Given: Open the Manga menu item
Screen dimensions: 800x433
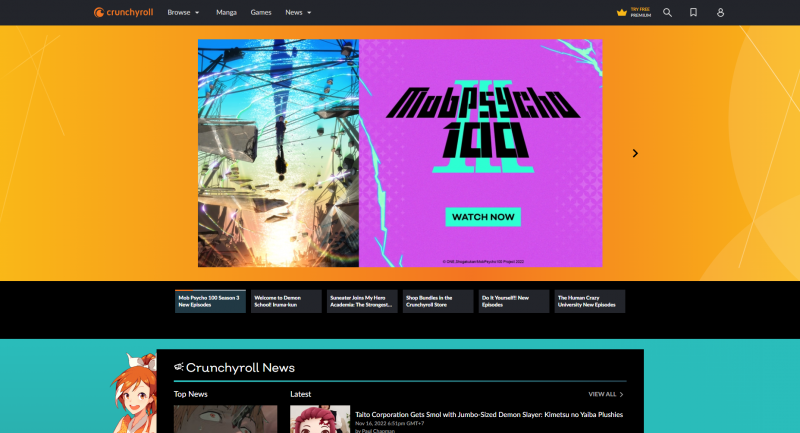Looking at the screenshot, I should [226, 12].
